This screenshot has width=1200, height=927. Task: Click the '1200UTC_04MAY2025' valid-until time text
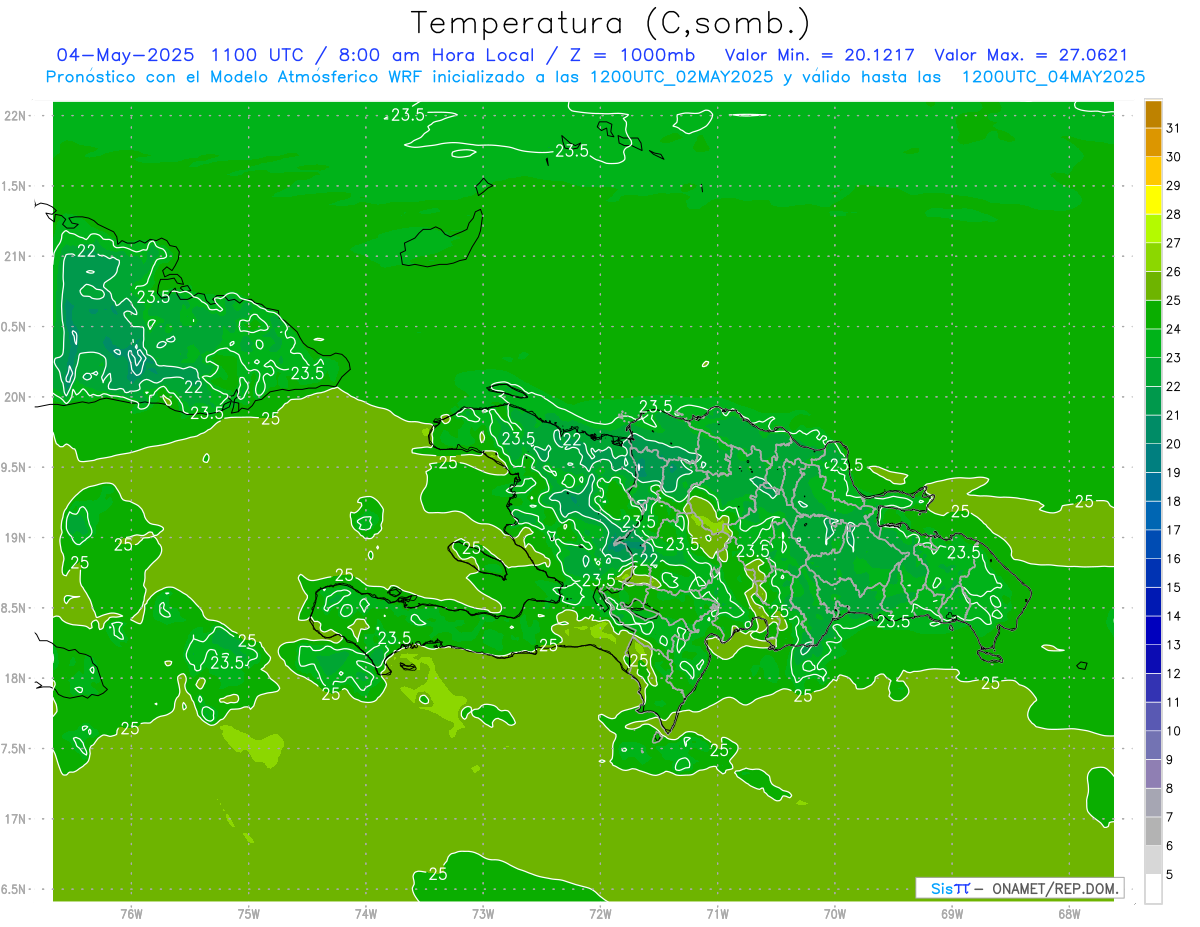pos(1053,76)
